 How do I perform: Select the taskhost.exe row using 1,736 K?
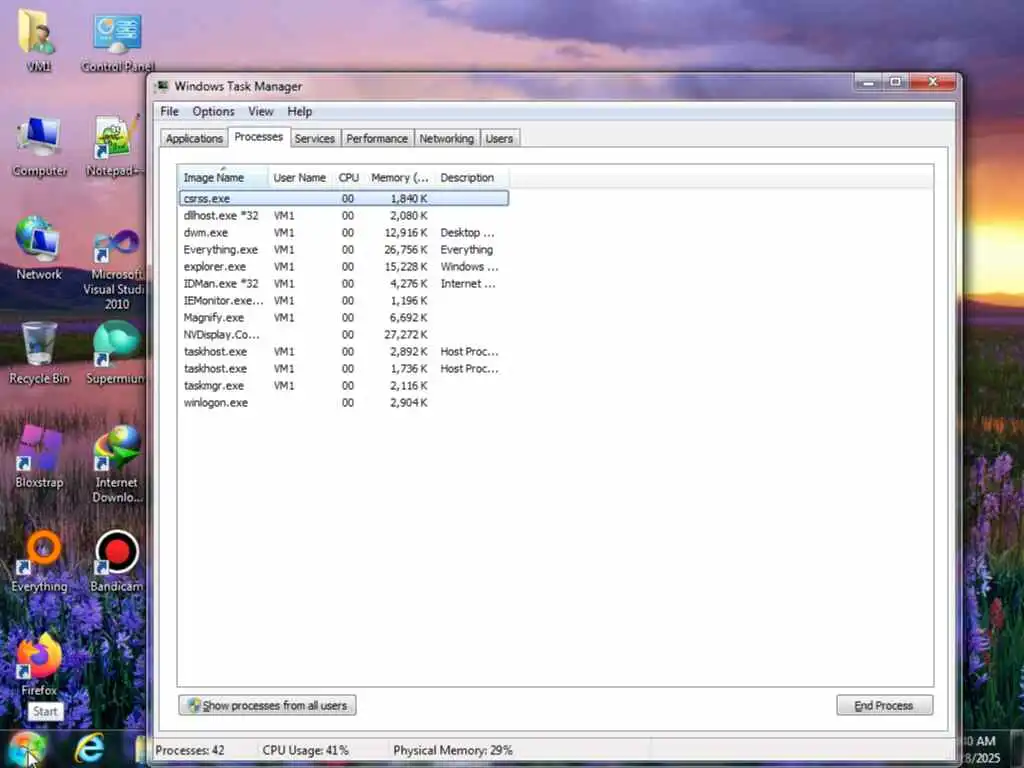pyautogui.click(x=344, y=368)
